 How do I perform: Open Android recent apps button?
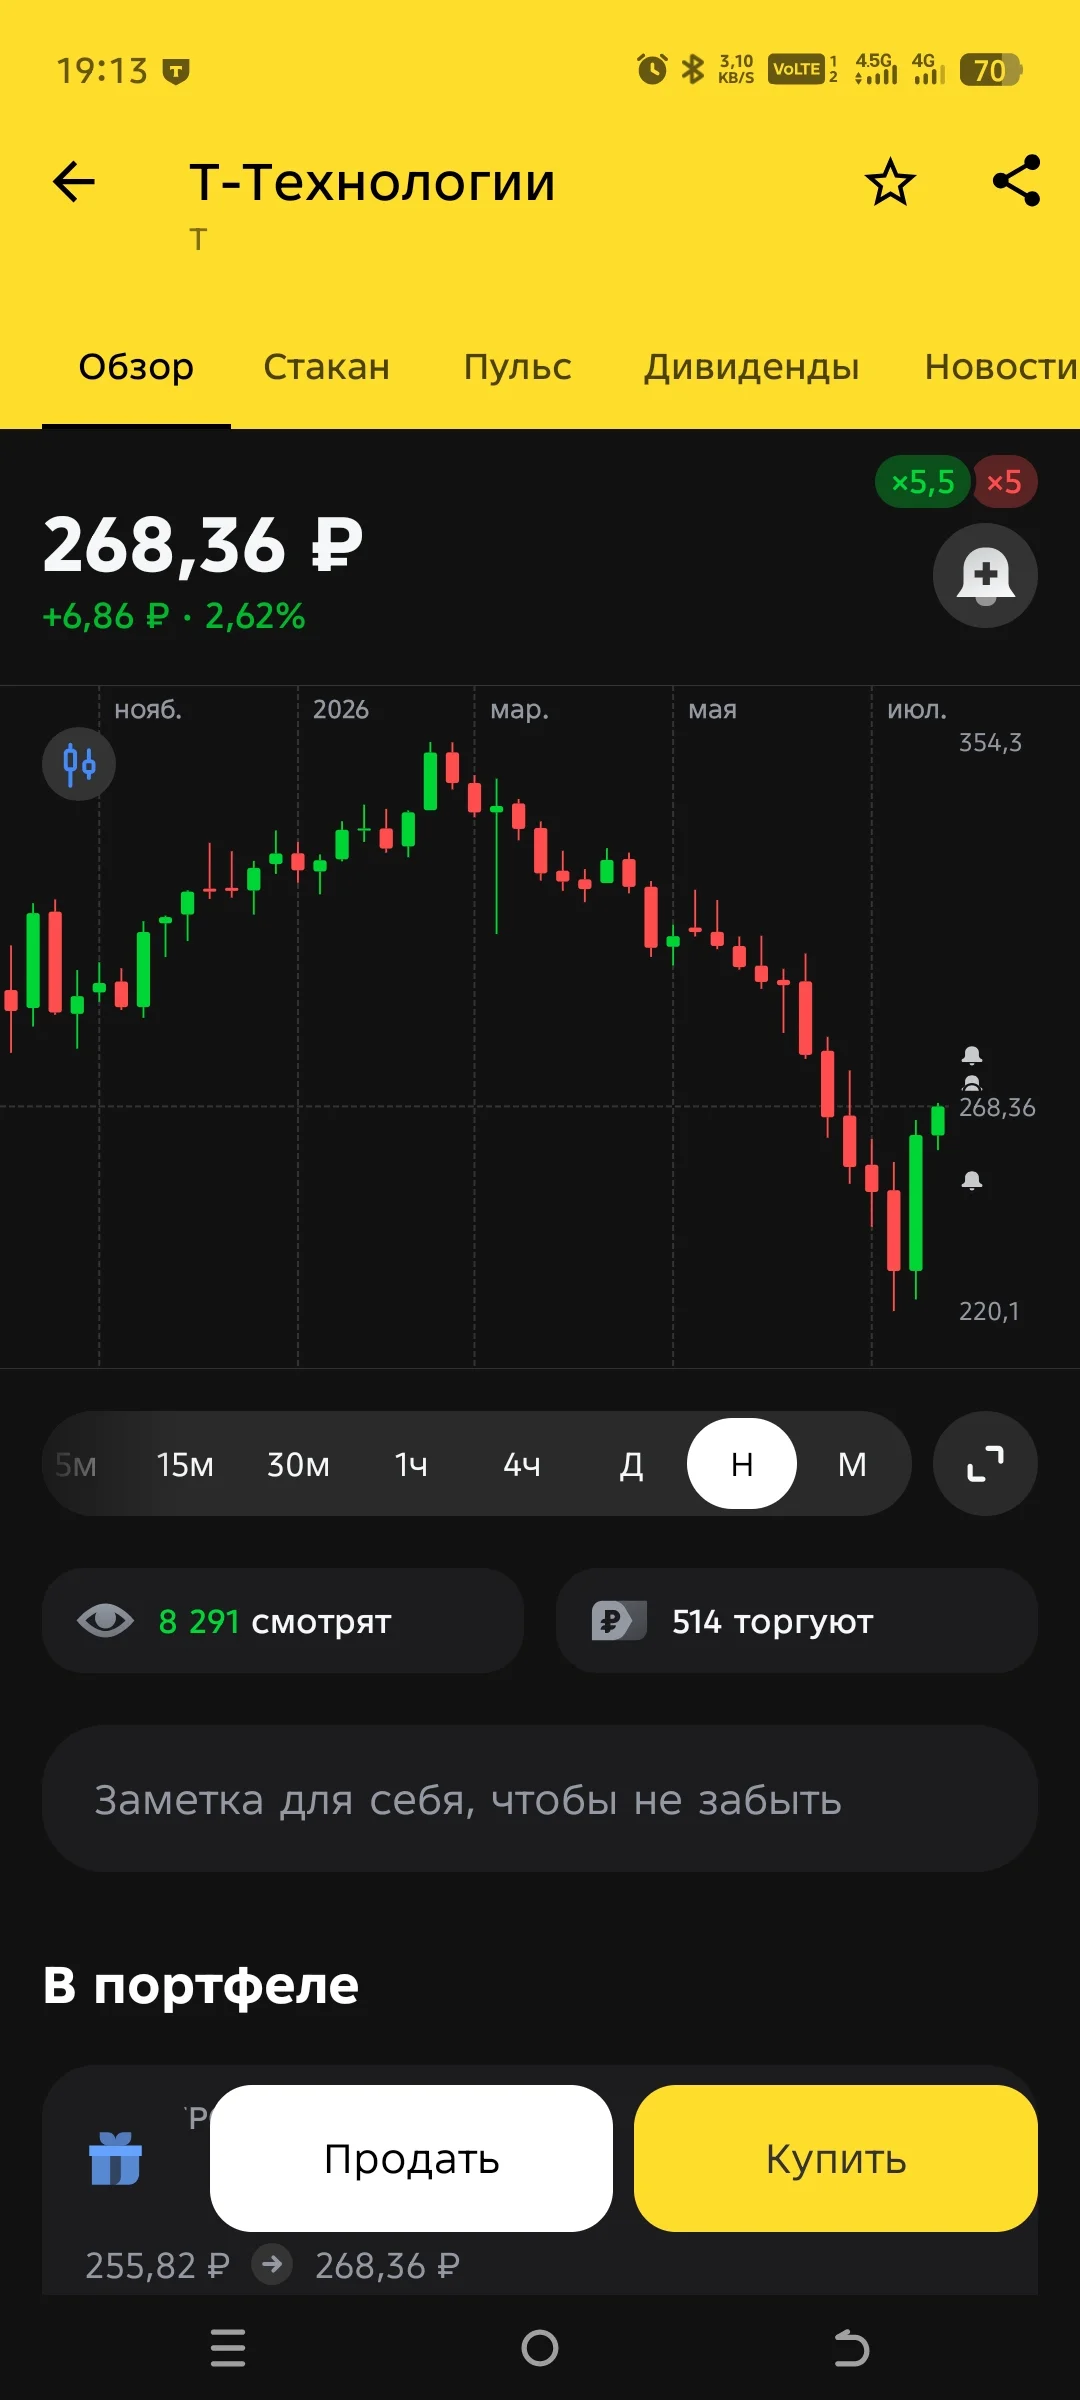[228, 2348]
